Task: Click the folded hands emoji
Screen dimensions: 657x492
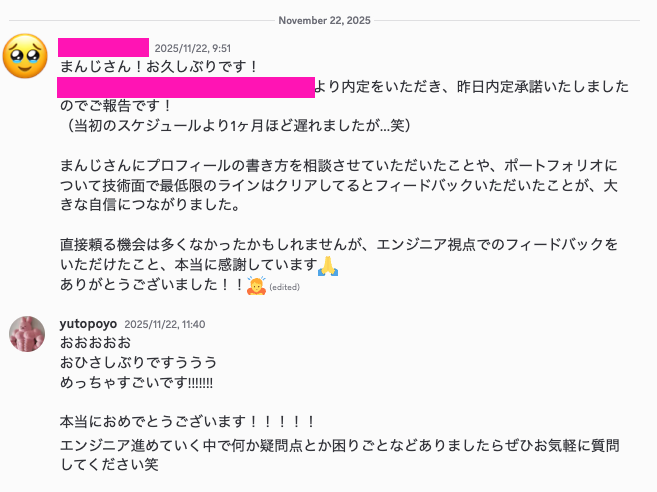Action: tap(328, 265)
